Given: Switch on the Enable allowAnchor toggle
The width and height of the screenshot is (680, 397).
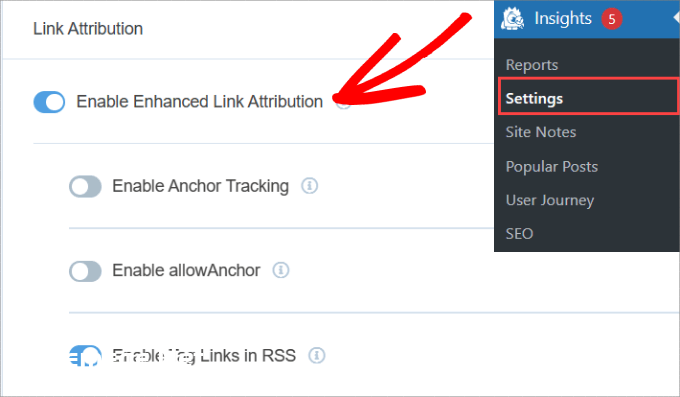Looking at the screenshot, I should [x=85, y=271].
